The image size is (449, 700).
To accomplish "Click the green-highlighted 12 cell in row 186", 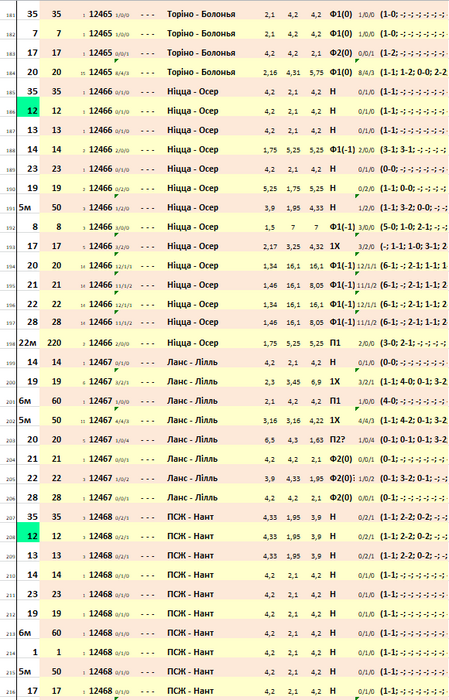I will click(28, 107).
